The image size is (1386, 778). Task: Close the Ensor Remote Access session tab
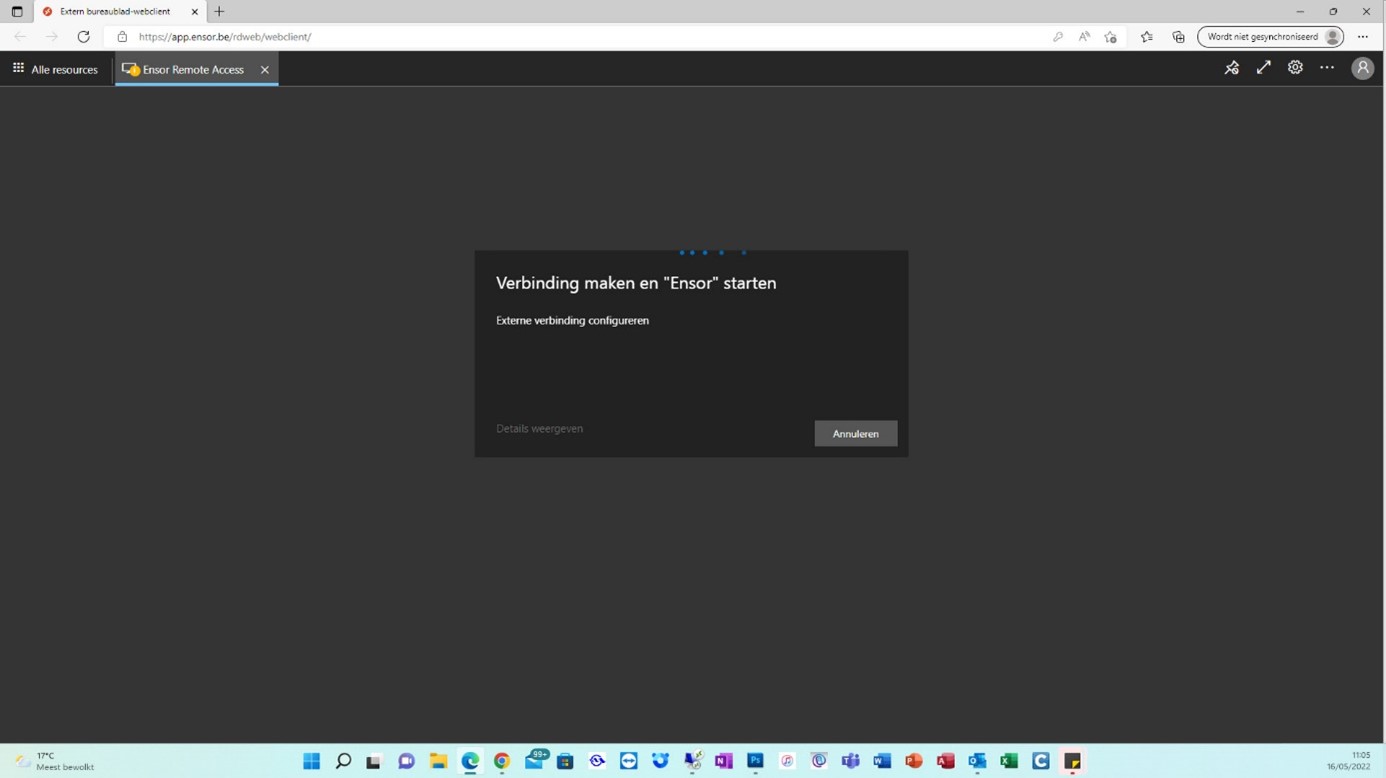coord(265,69)
